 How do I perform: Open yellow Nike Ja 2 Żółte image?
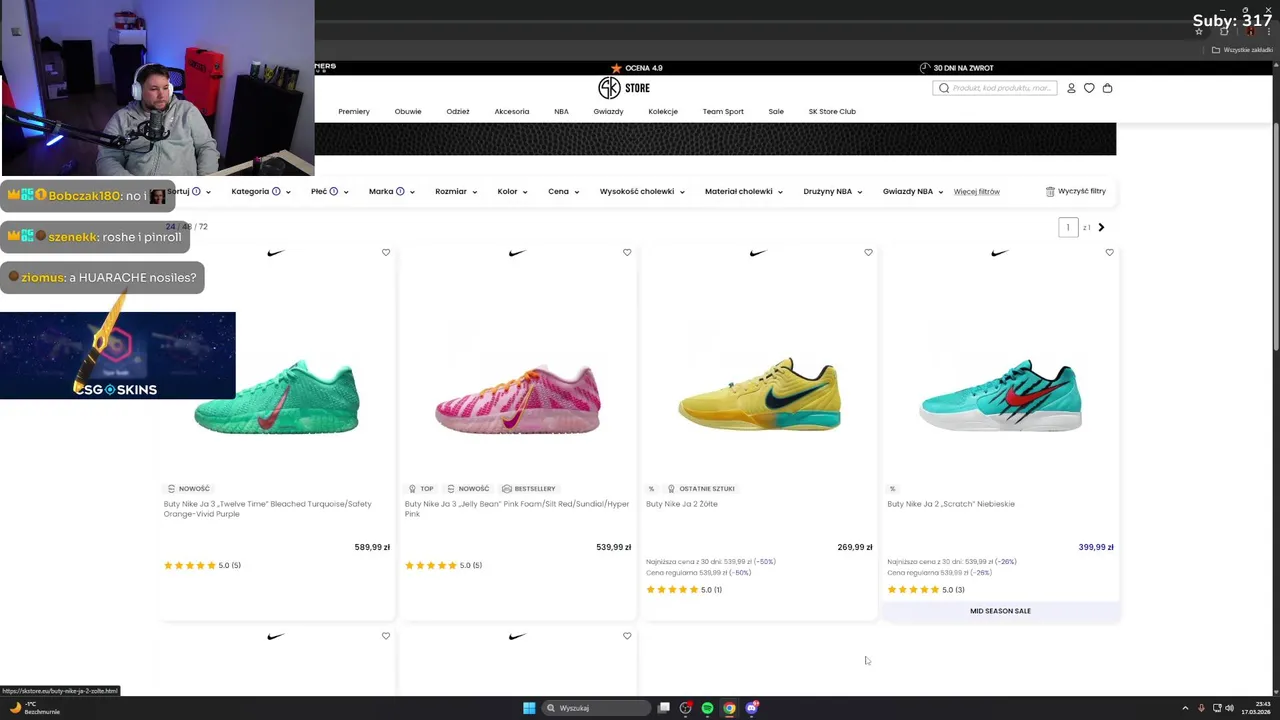tap(759, 395)
